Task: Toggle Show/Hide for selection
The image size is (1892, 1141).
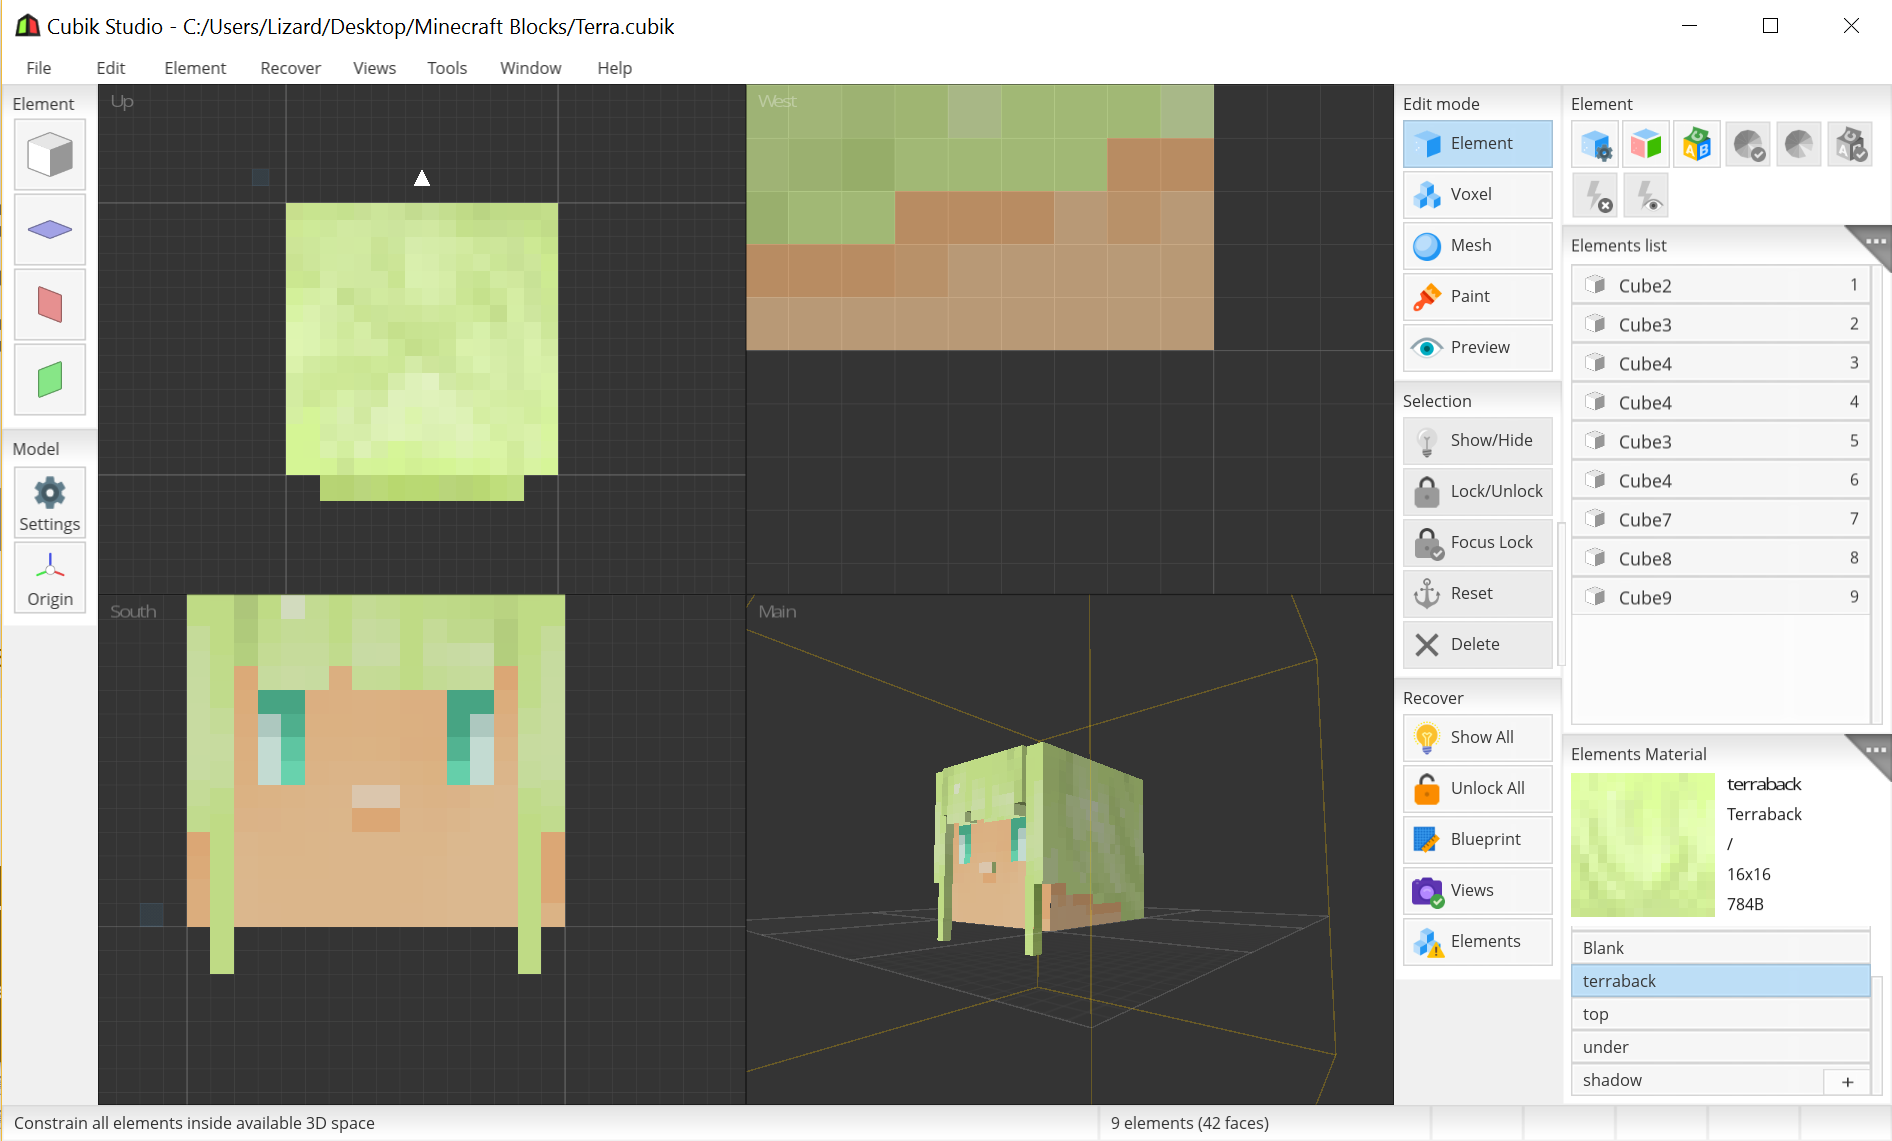Action: 1478,441
